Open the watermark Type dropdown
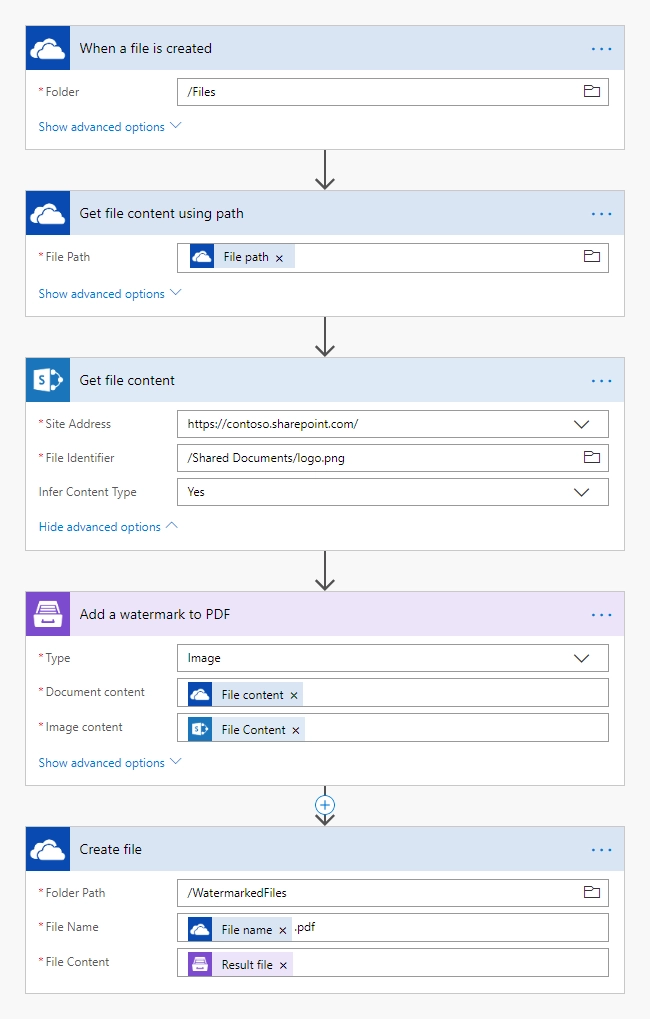 (581, 658)
